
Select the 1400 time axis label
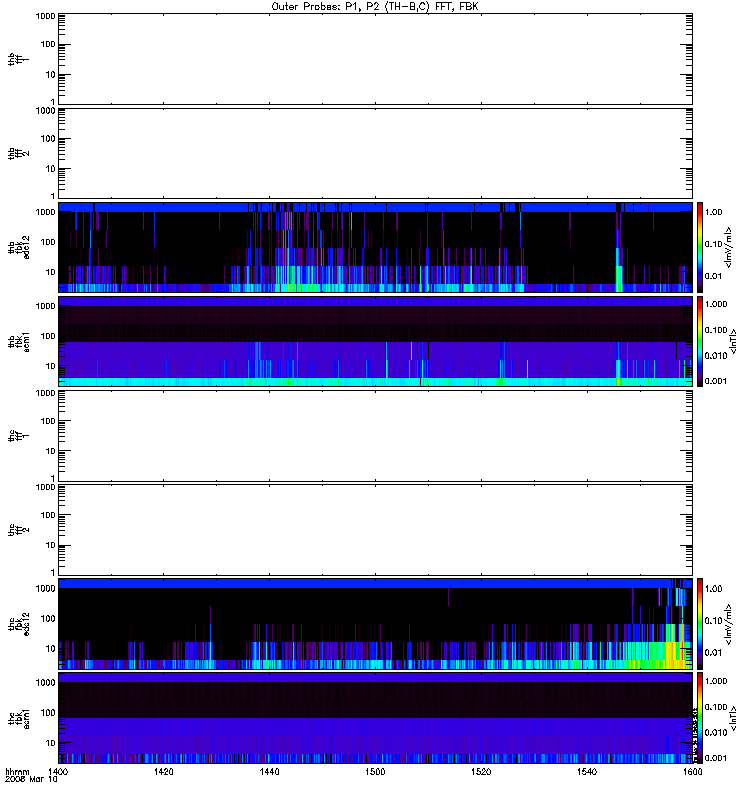[x=58, y=772]
